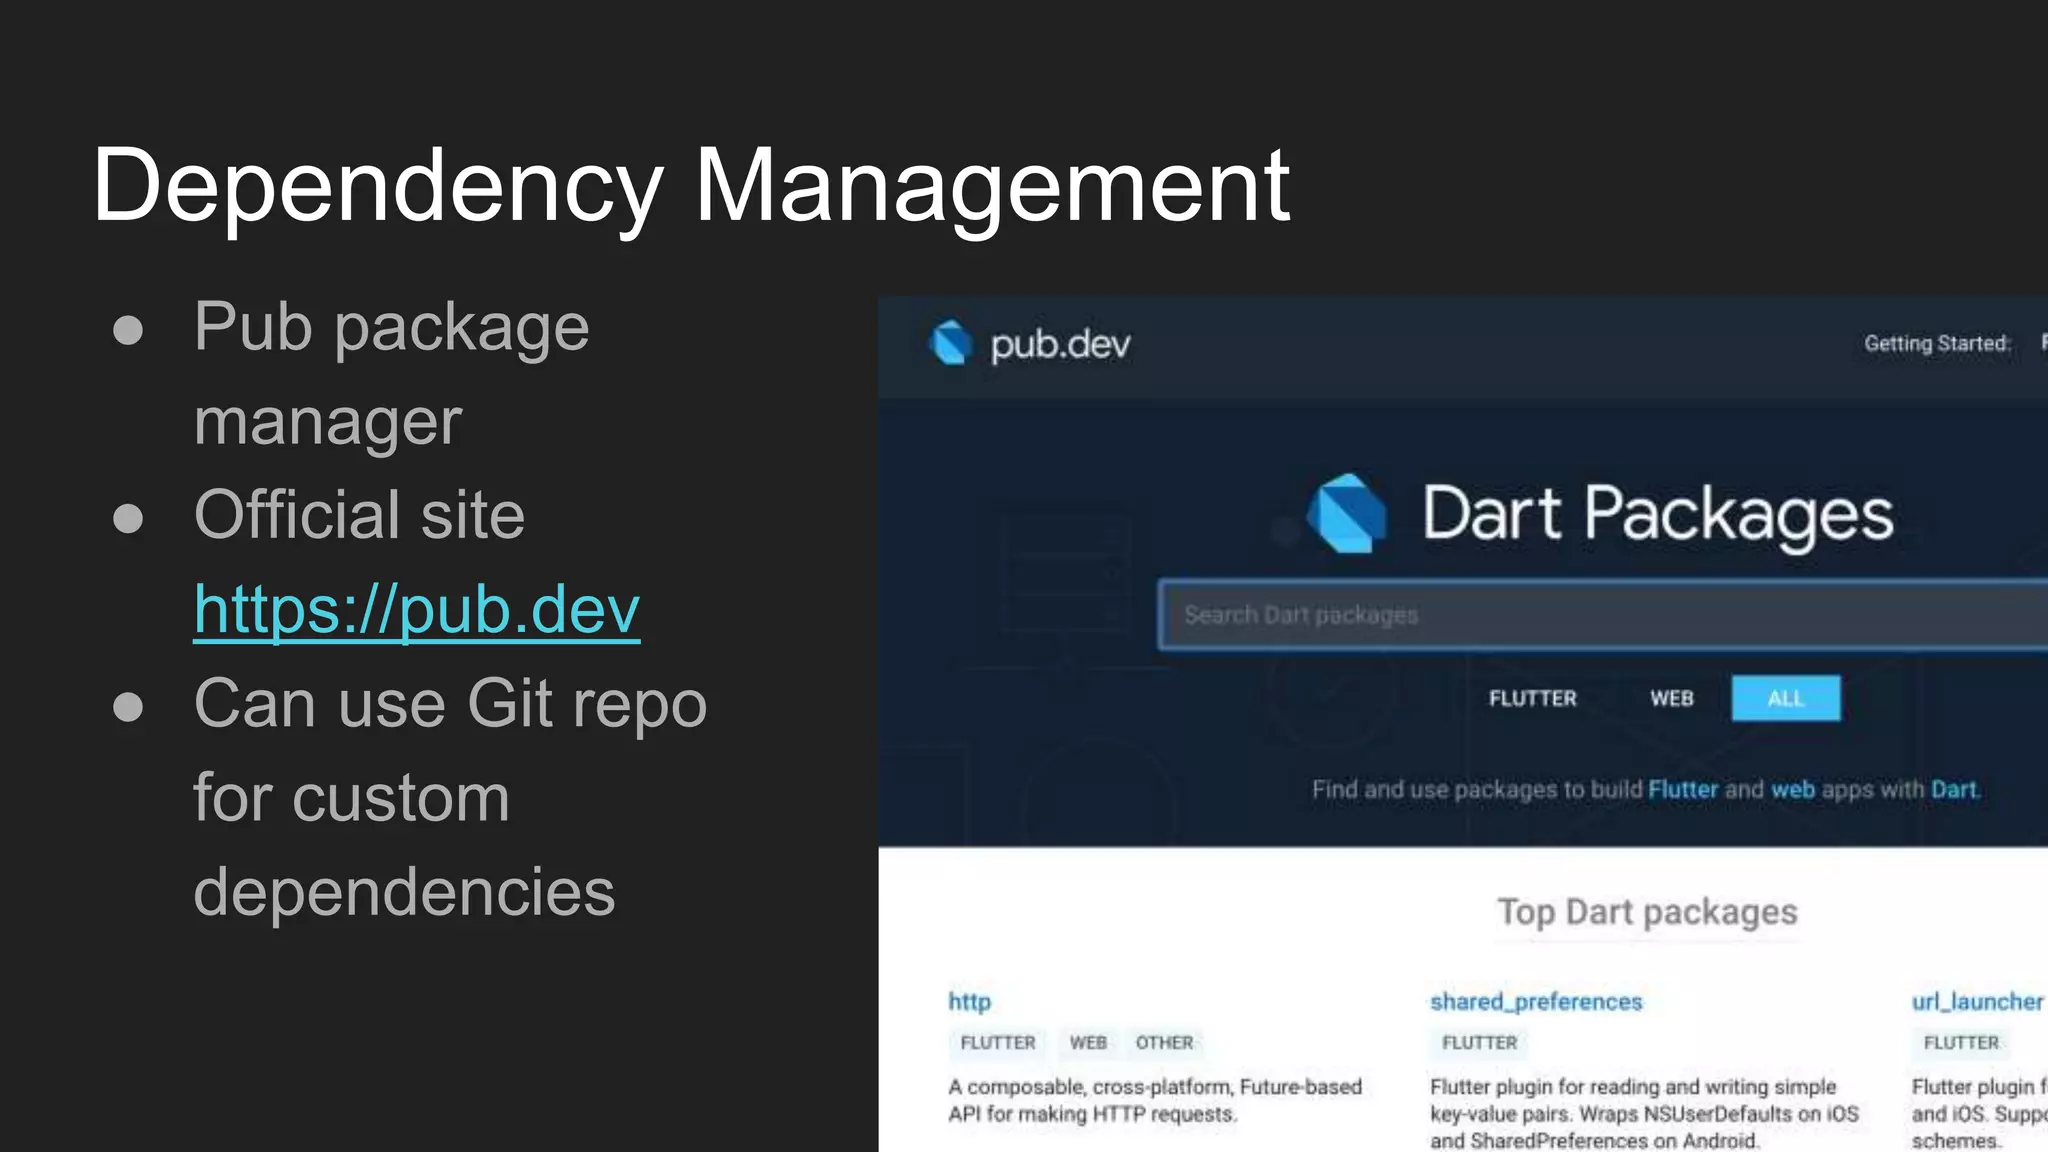
Task: Select the ALL filter tab
Action: (x=1786, y=698)
